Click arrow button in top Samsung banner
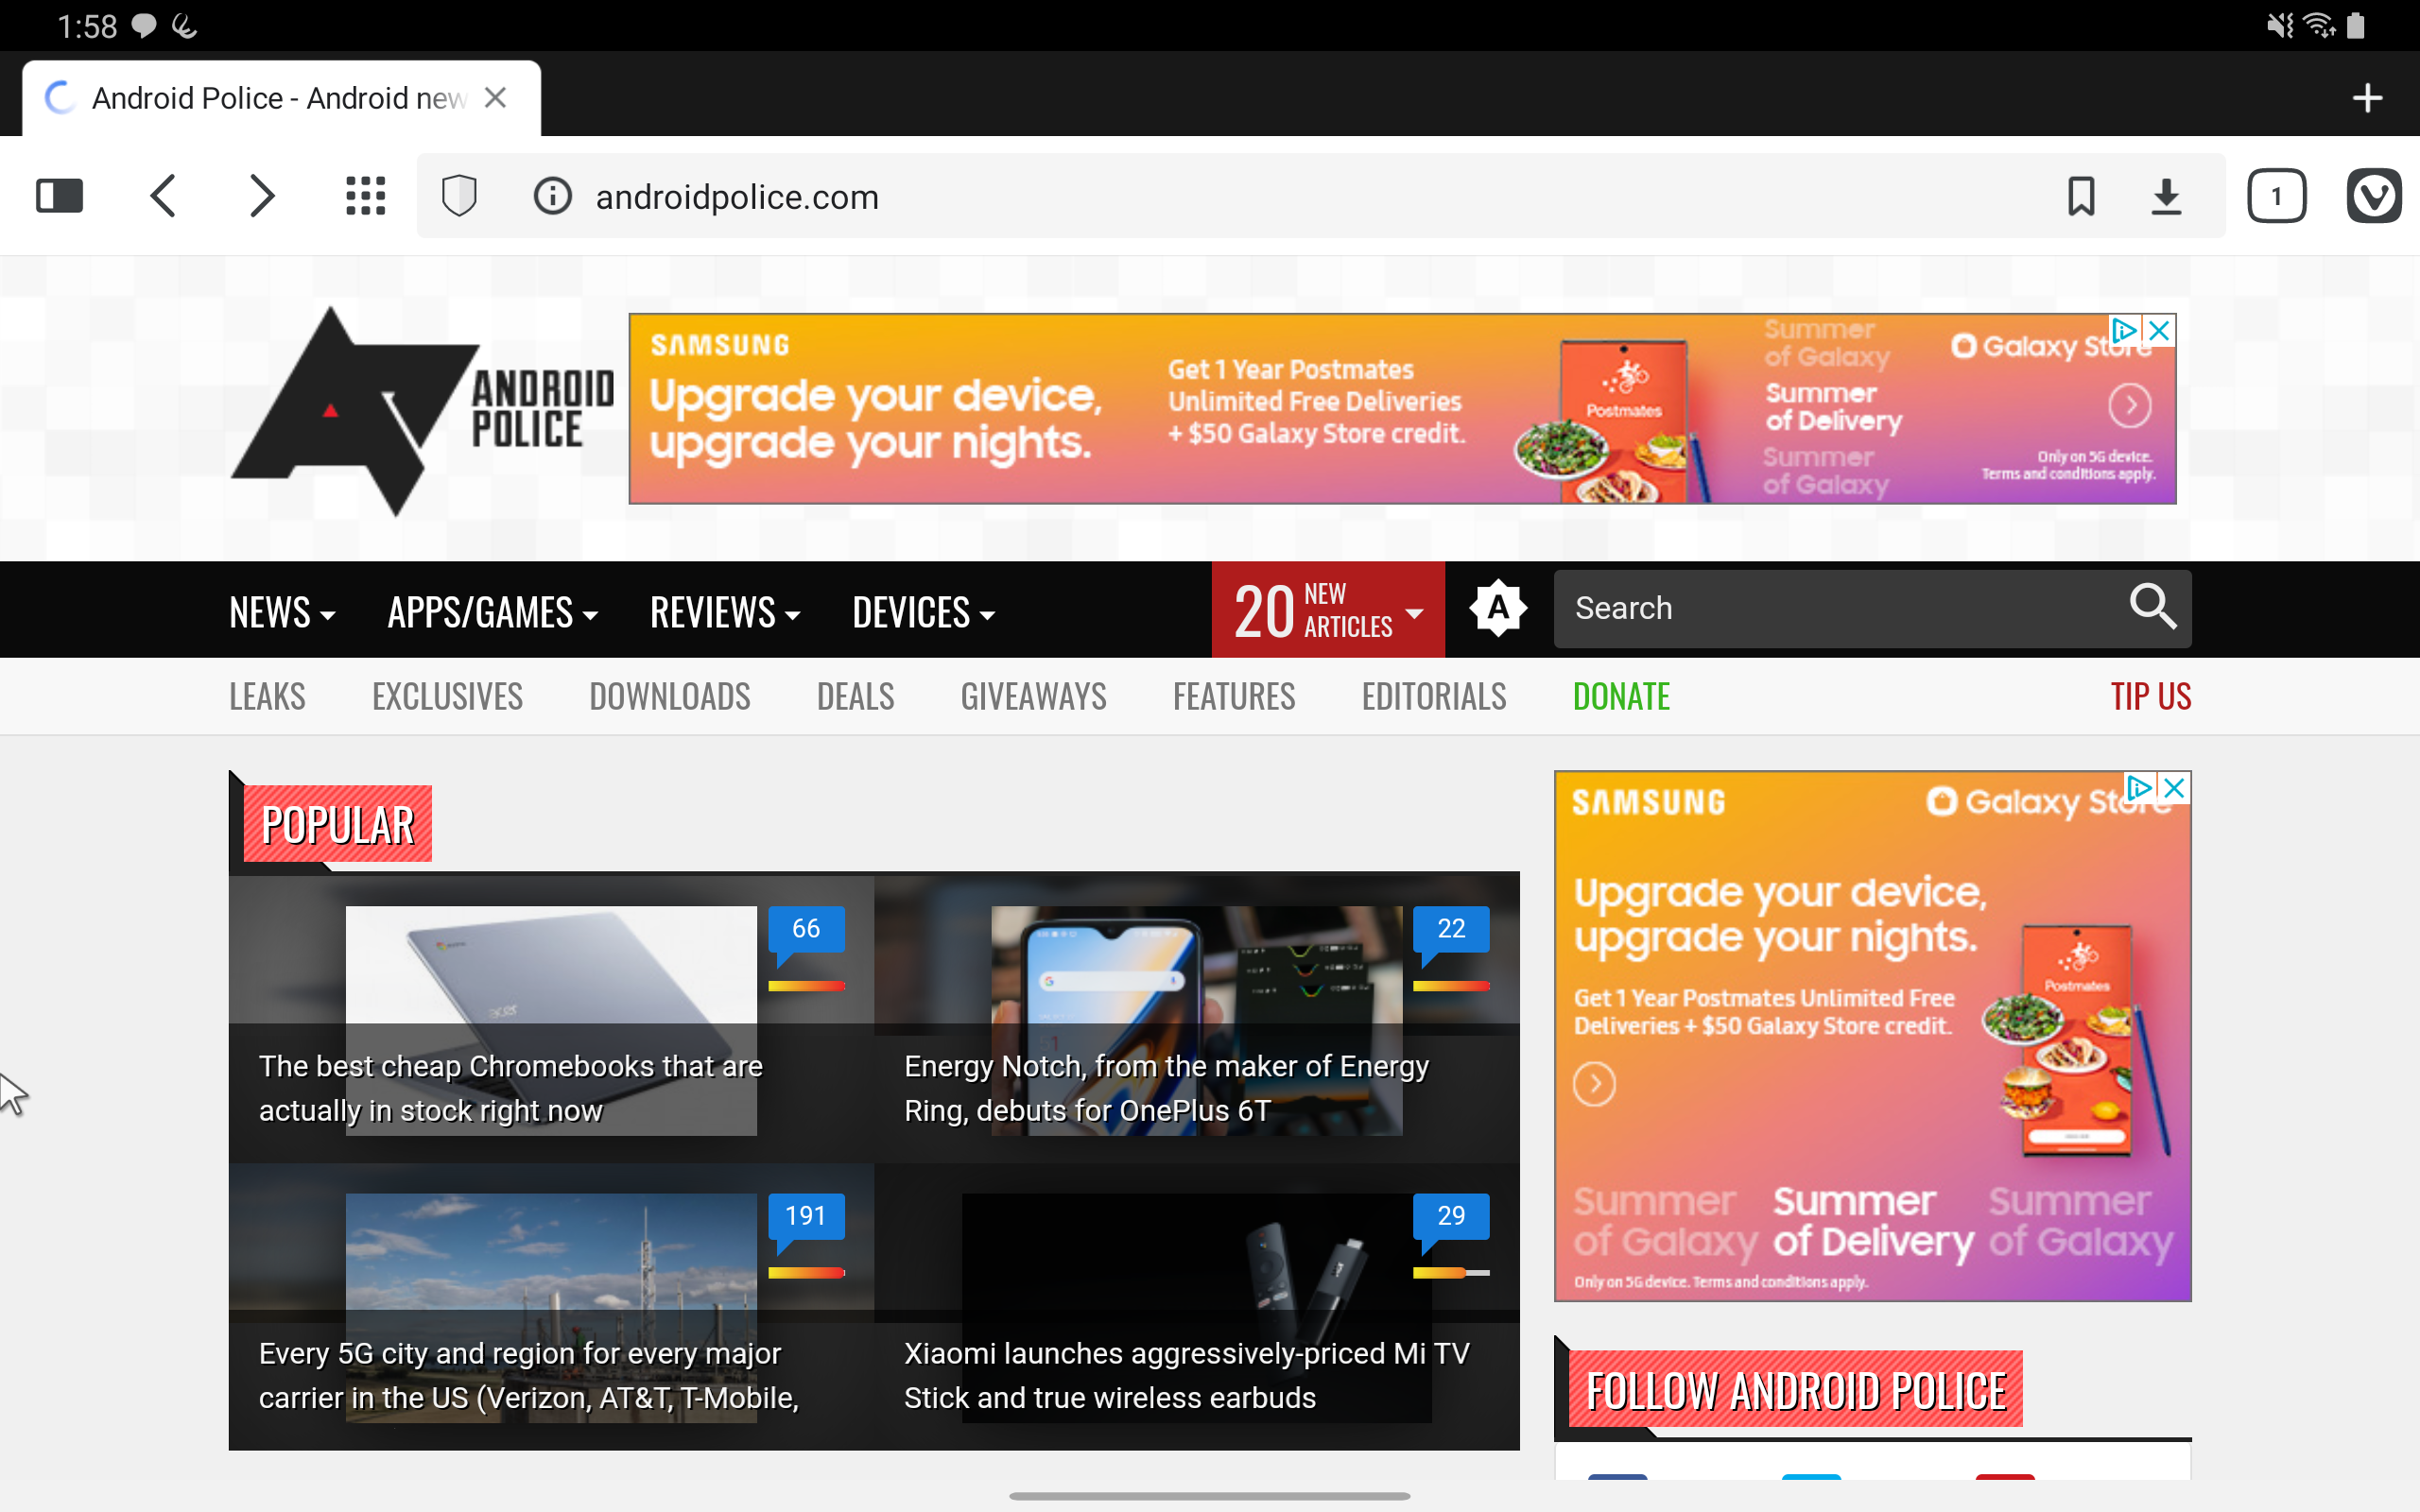Screen dimensions: 2420x1512 point(2130,405)
